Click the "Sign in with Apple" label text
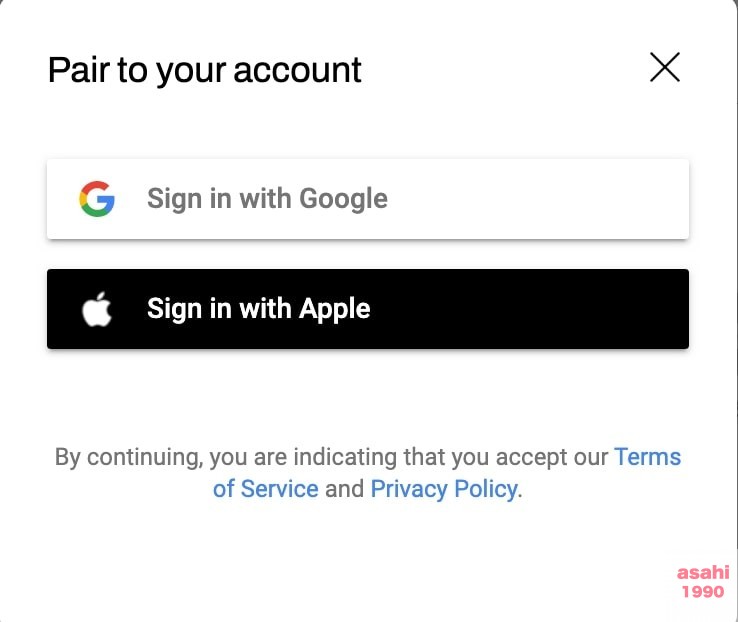Image resolution: width=738 pixels, height=622 pixels. click(x=258, y=309)
